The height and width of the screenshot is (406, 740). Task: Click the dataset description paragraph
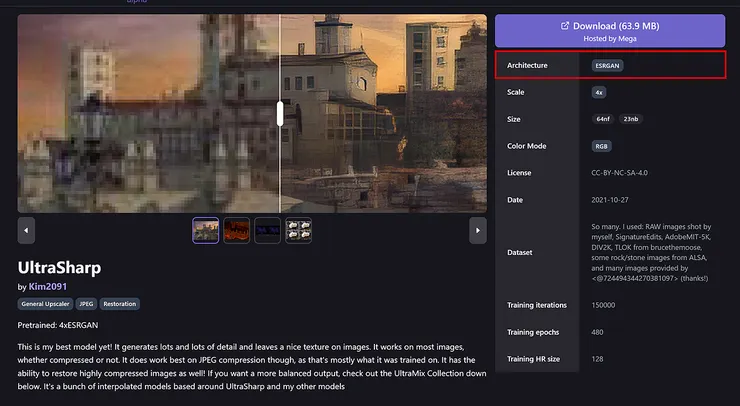pos(651,253)
